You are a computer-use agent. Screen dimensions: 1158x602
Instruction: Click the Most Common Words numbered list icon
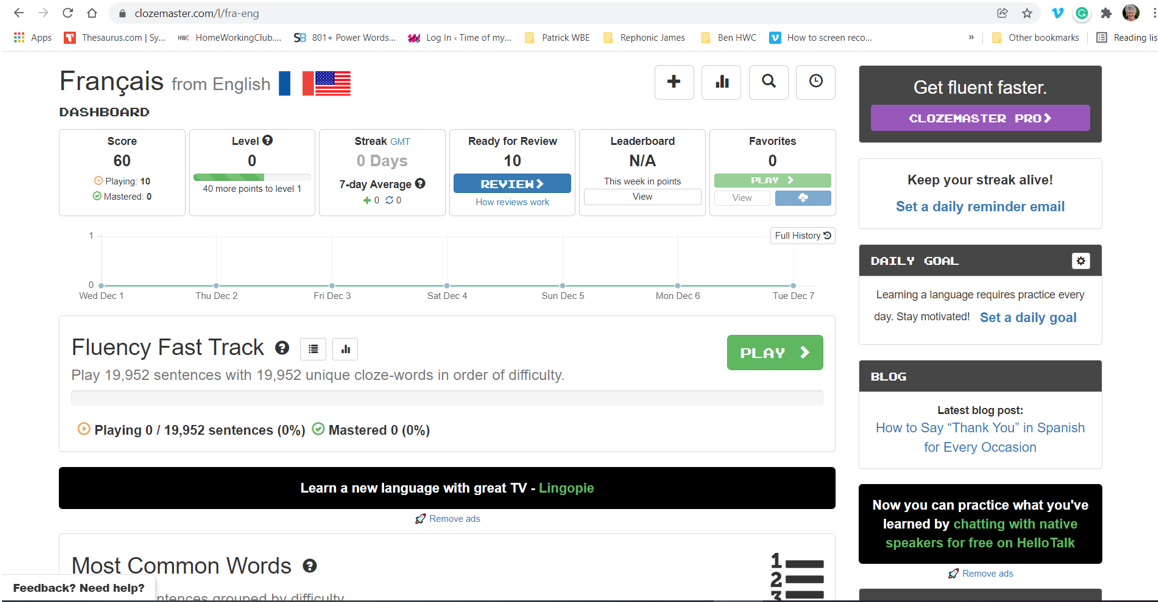point(797,577)
